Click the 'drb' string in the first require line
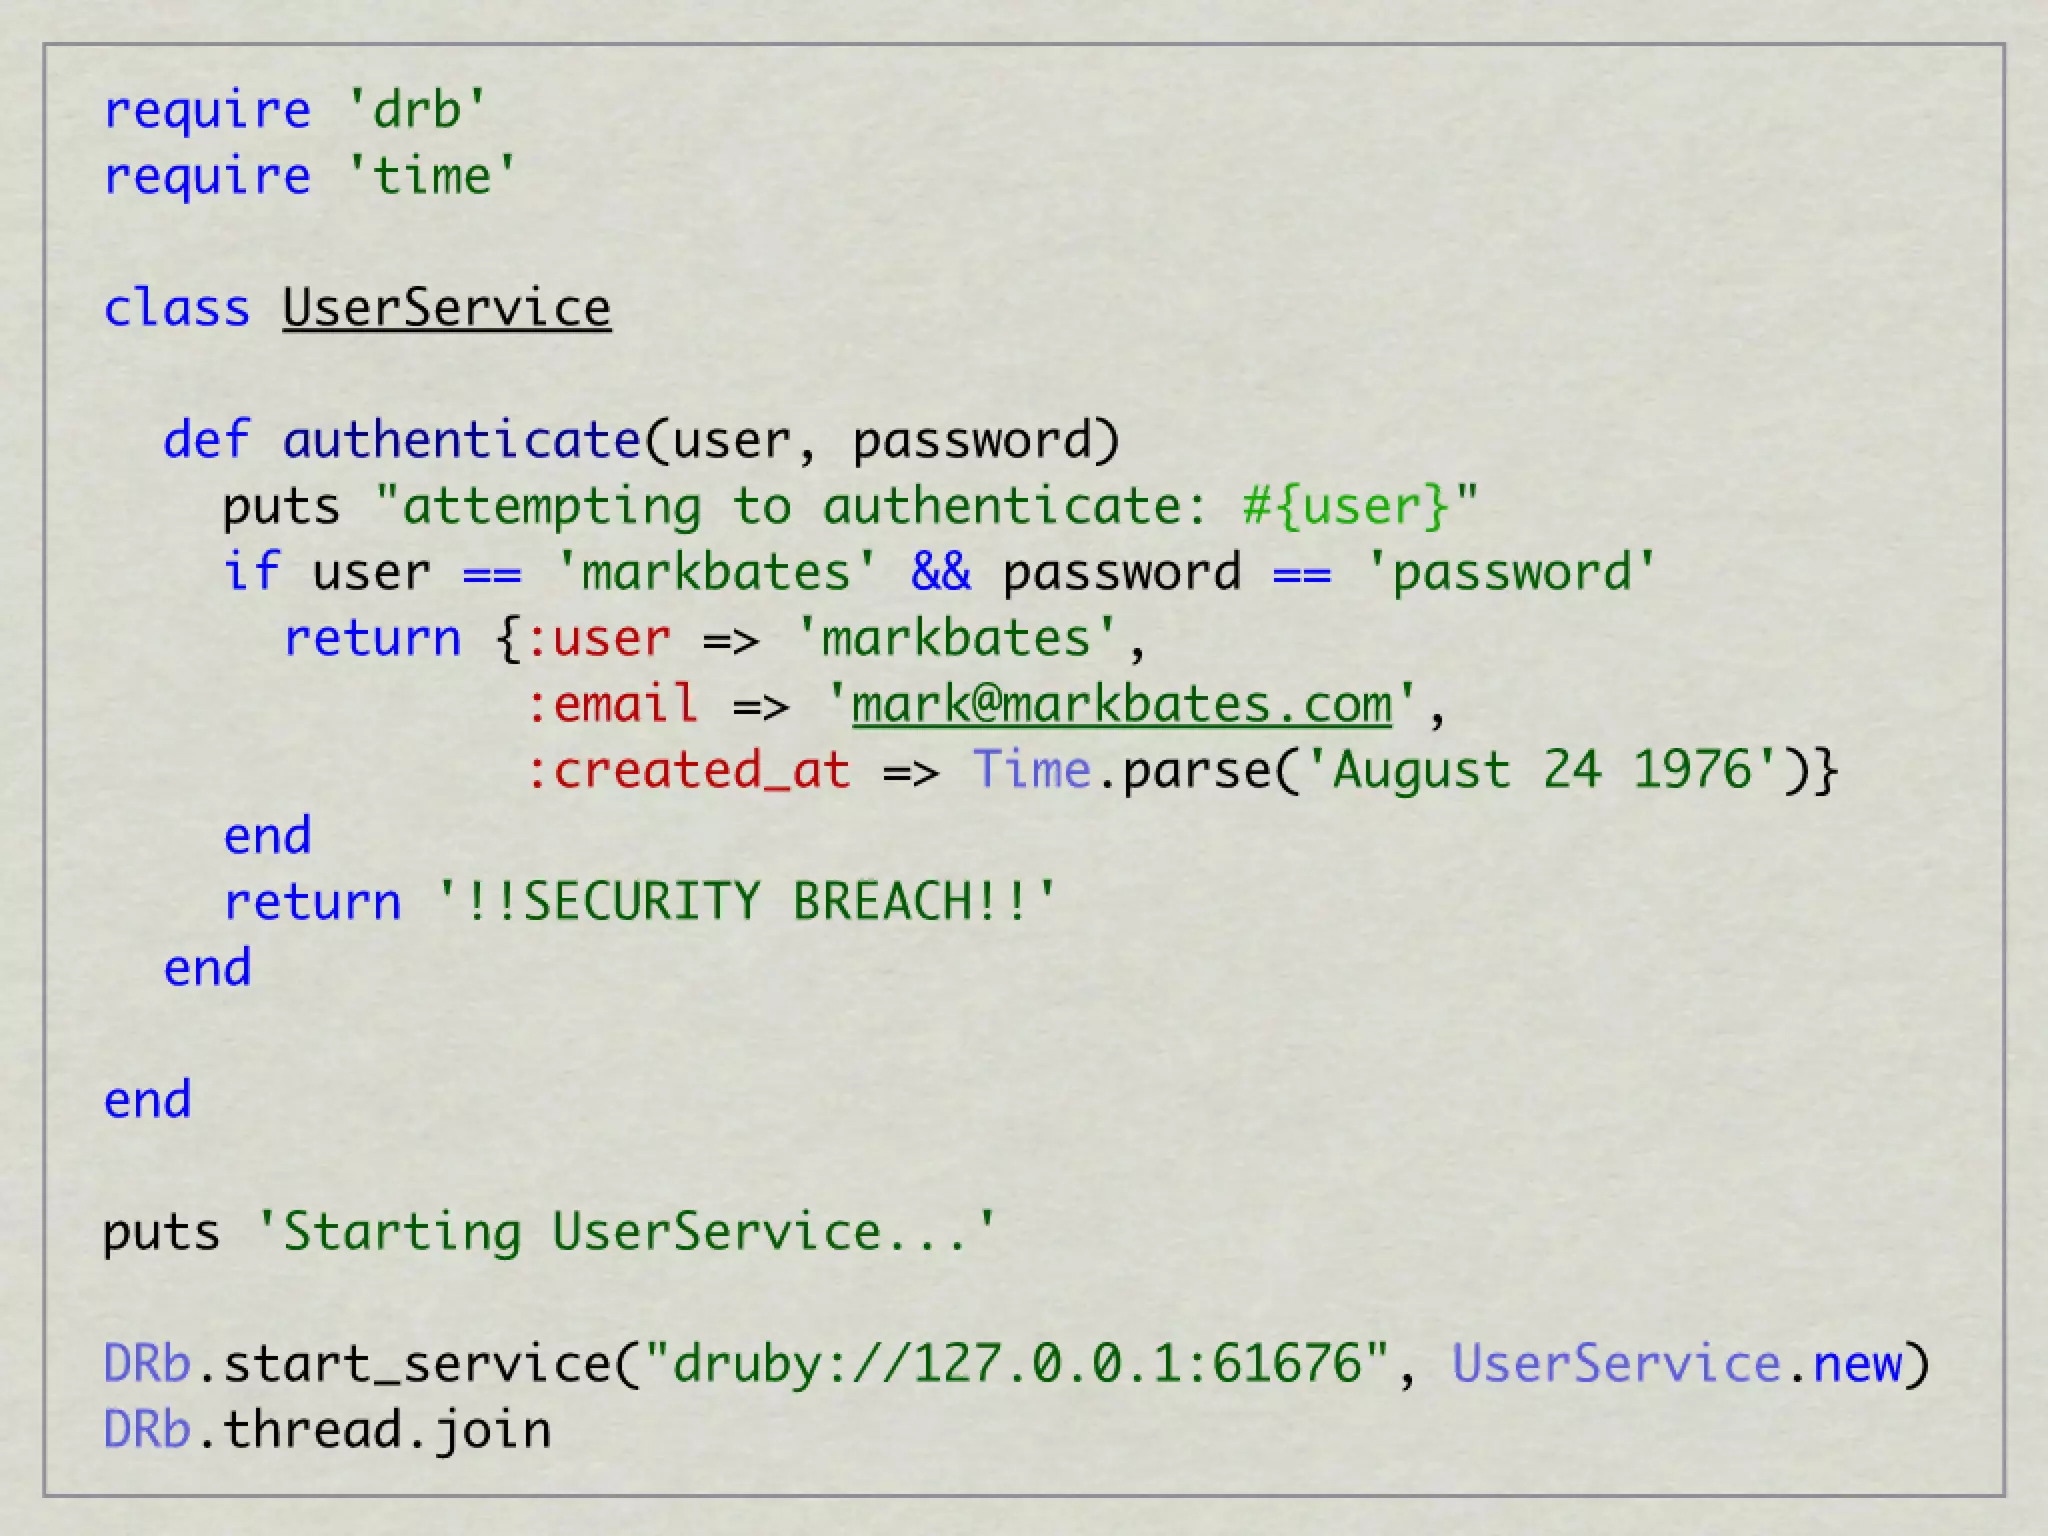The height and width of the screenshot is (1536, 2048). 416,110
